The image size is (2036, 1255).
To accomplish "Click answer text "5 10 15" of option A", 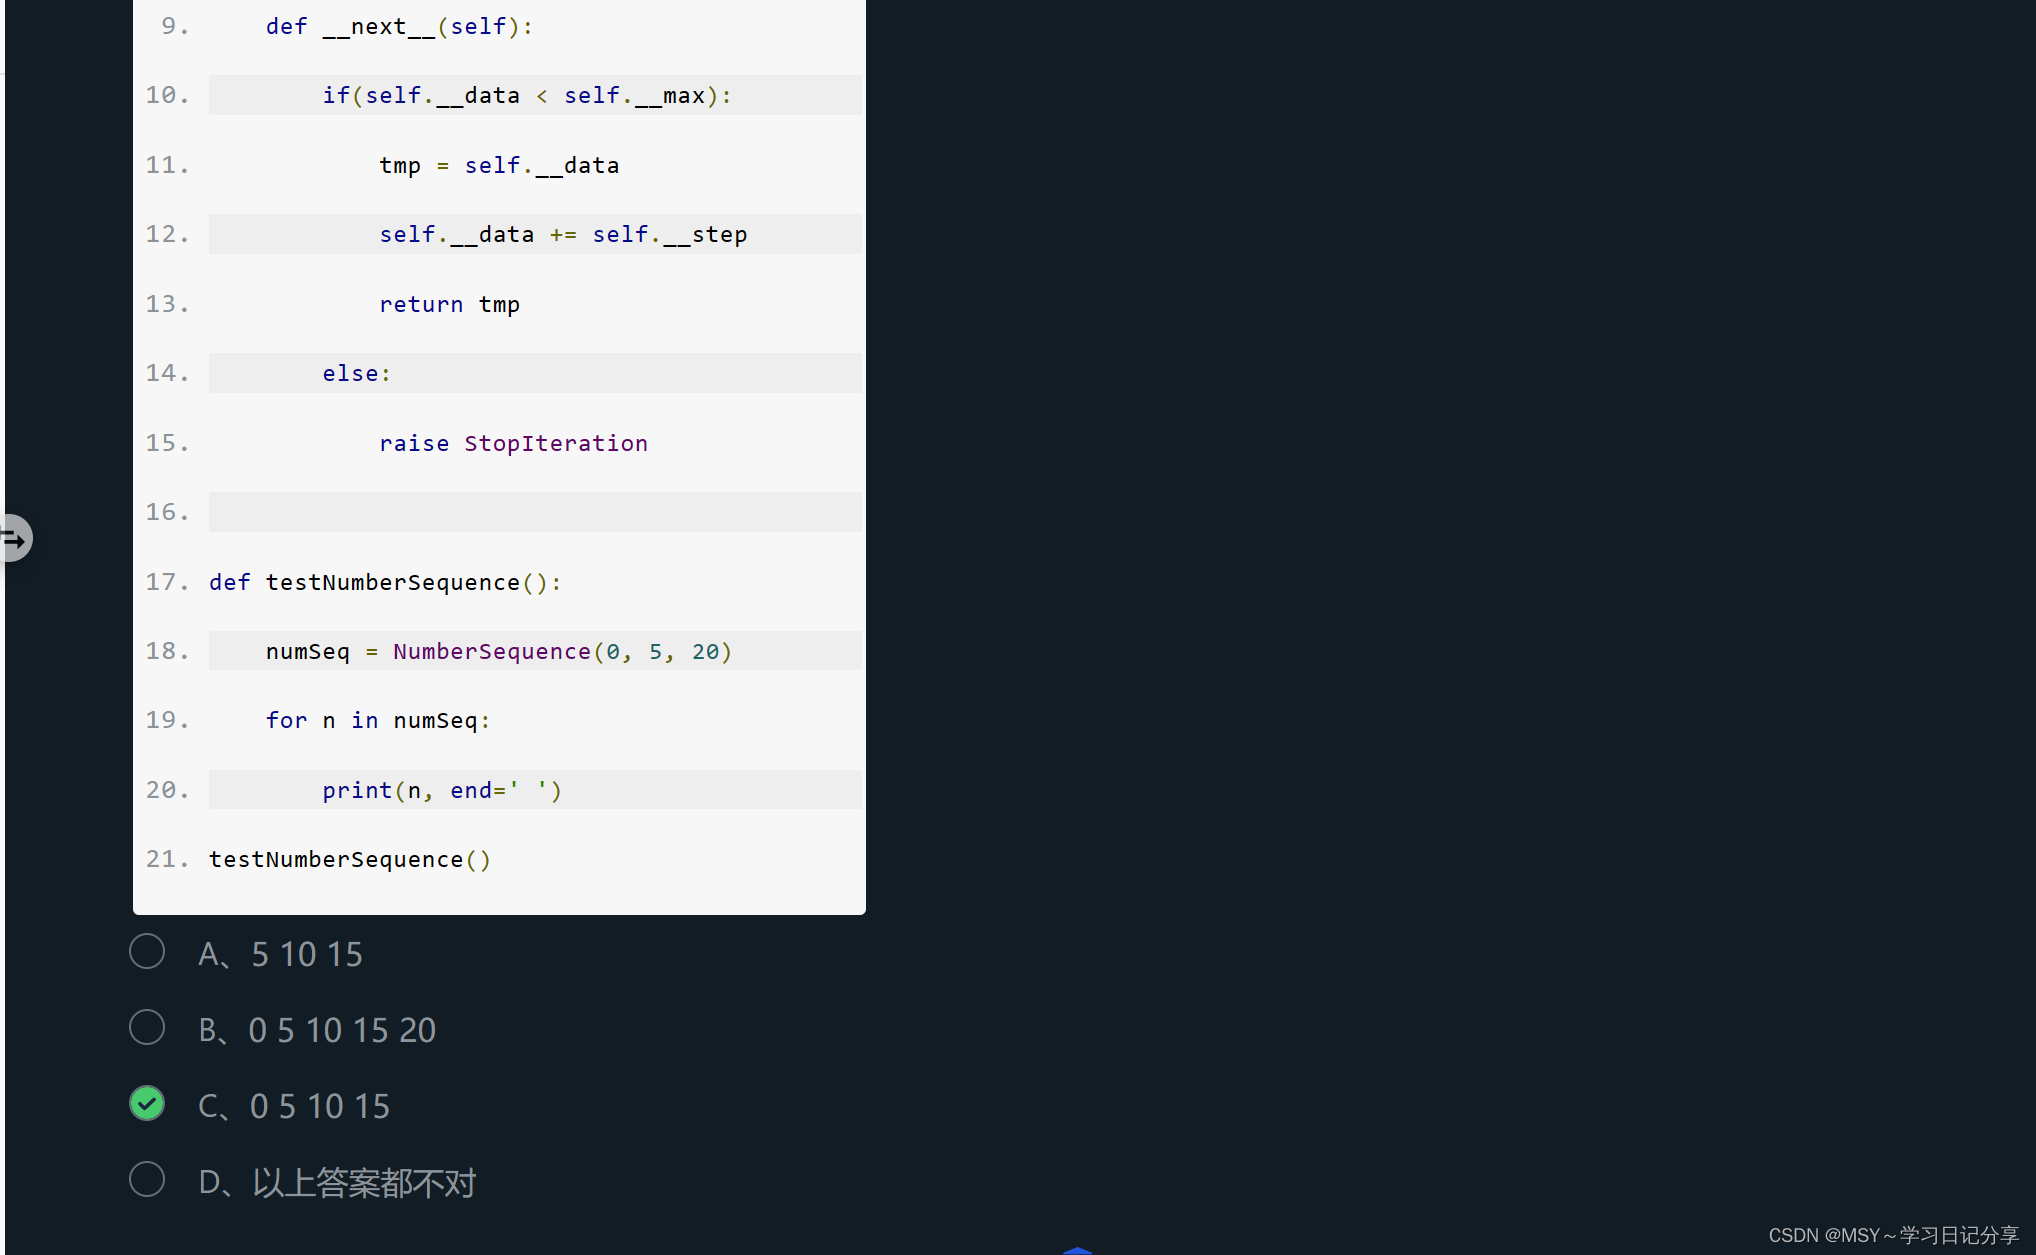I will [306, 954].
